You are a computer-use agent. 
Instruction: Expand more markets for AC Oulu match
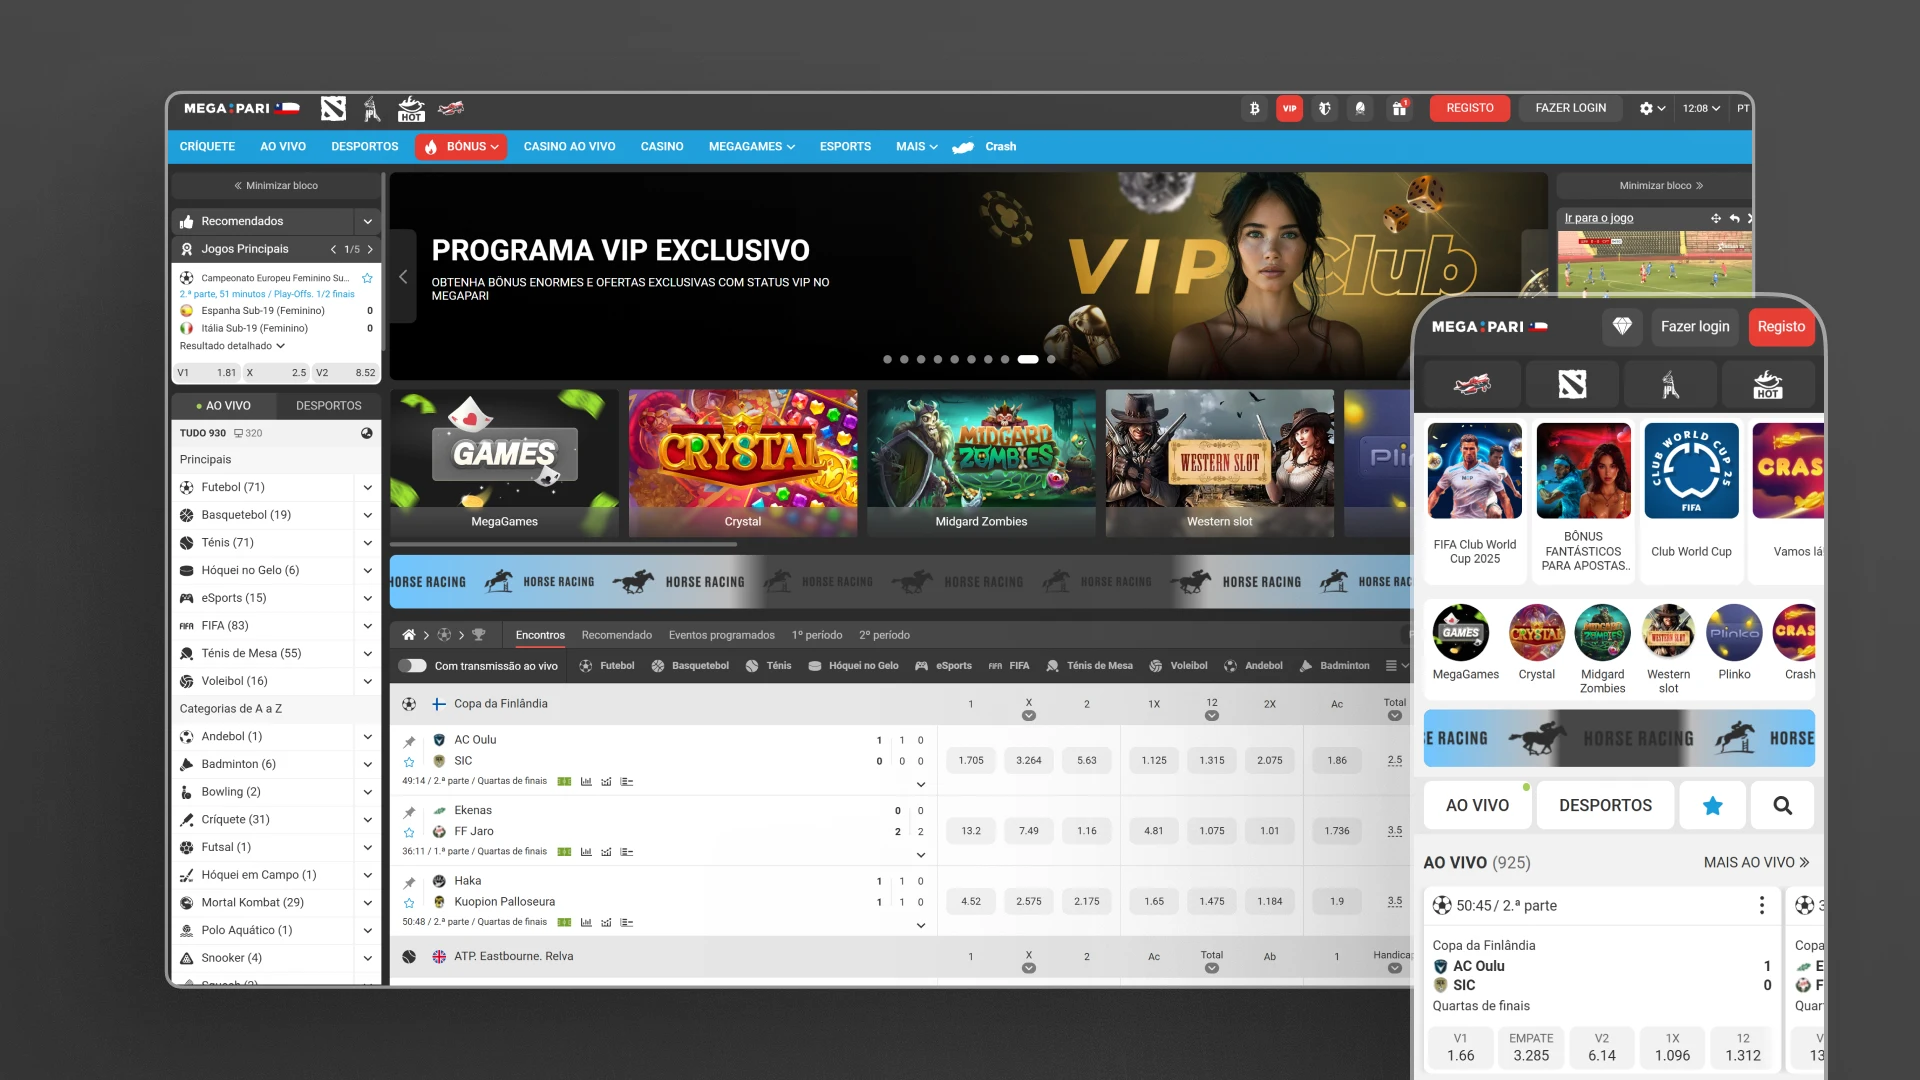921,784
